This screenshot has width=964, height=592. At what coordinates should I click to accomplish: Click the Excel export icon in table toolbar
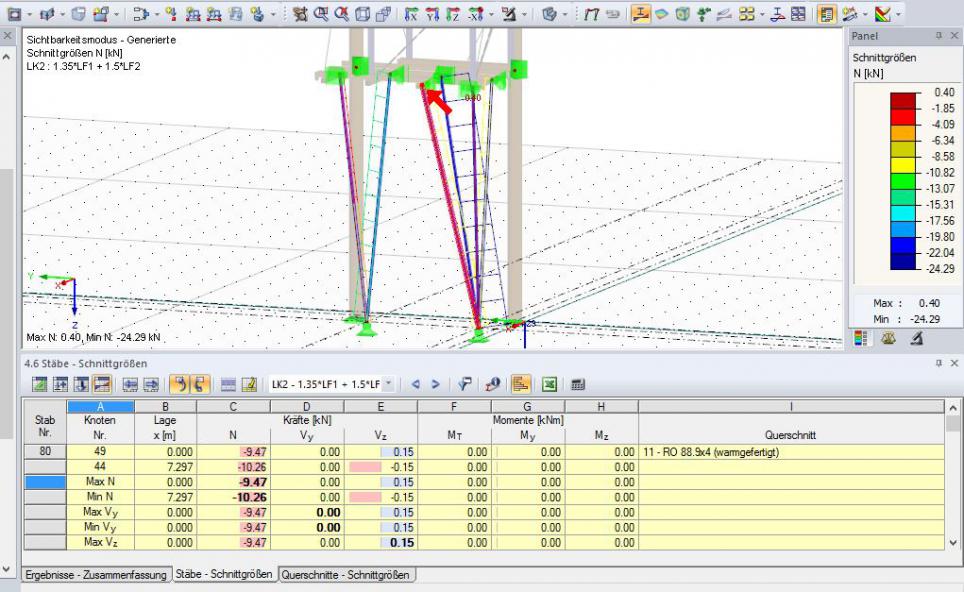pyautogui.click(x=549, y=384)
